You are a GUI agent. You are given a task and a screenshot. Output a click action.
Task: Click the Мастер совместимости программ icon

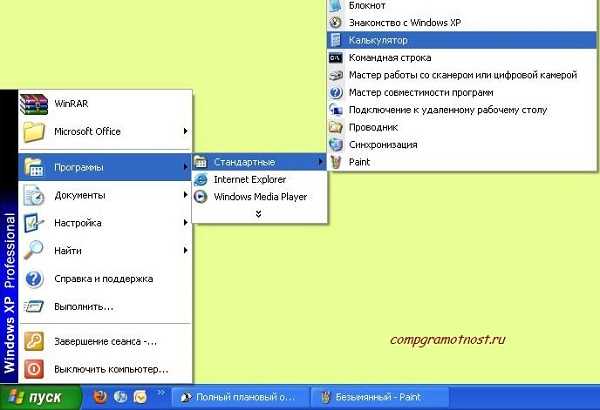[x=336, y=93]
